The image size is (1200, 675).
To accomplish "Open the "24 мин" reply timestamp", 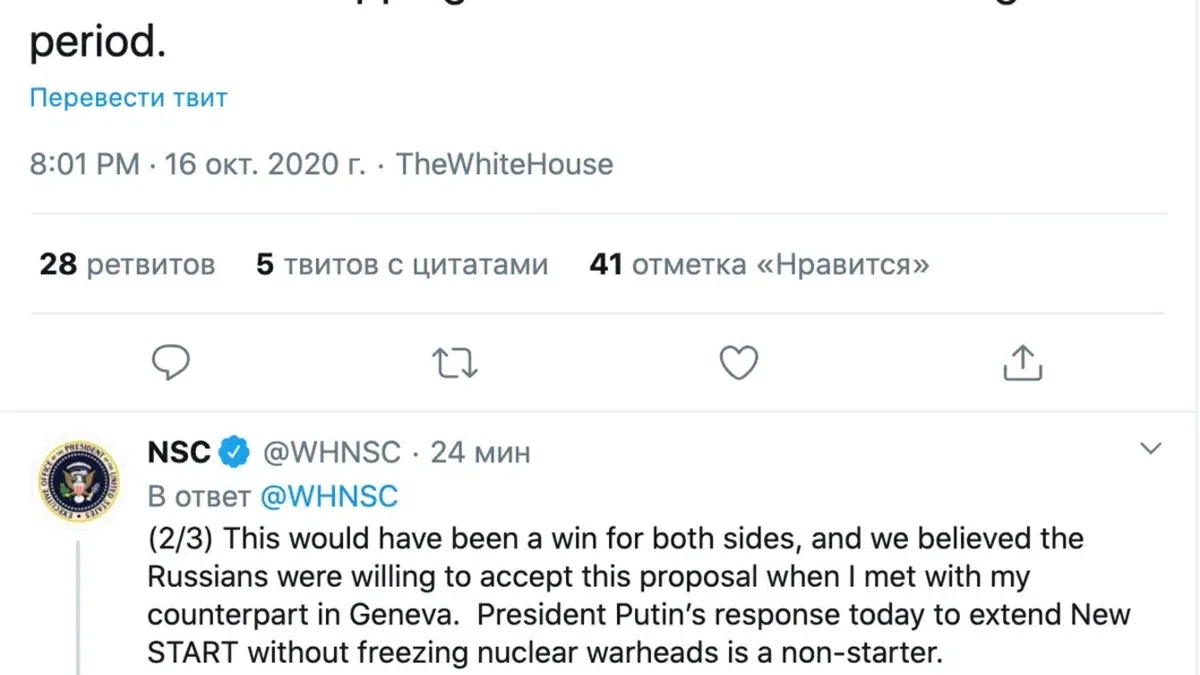I will click(480, 453).
